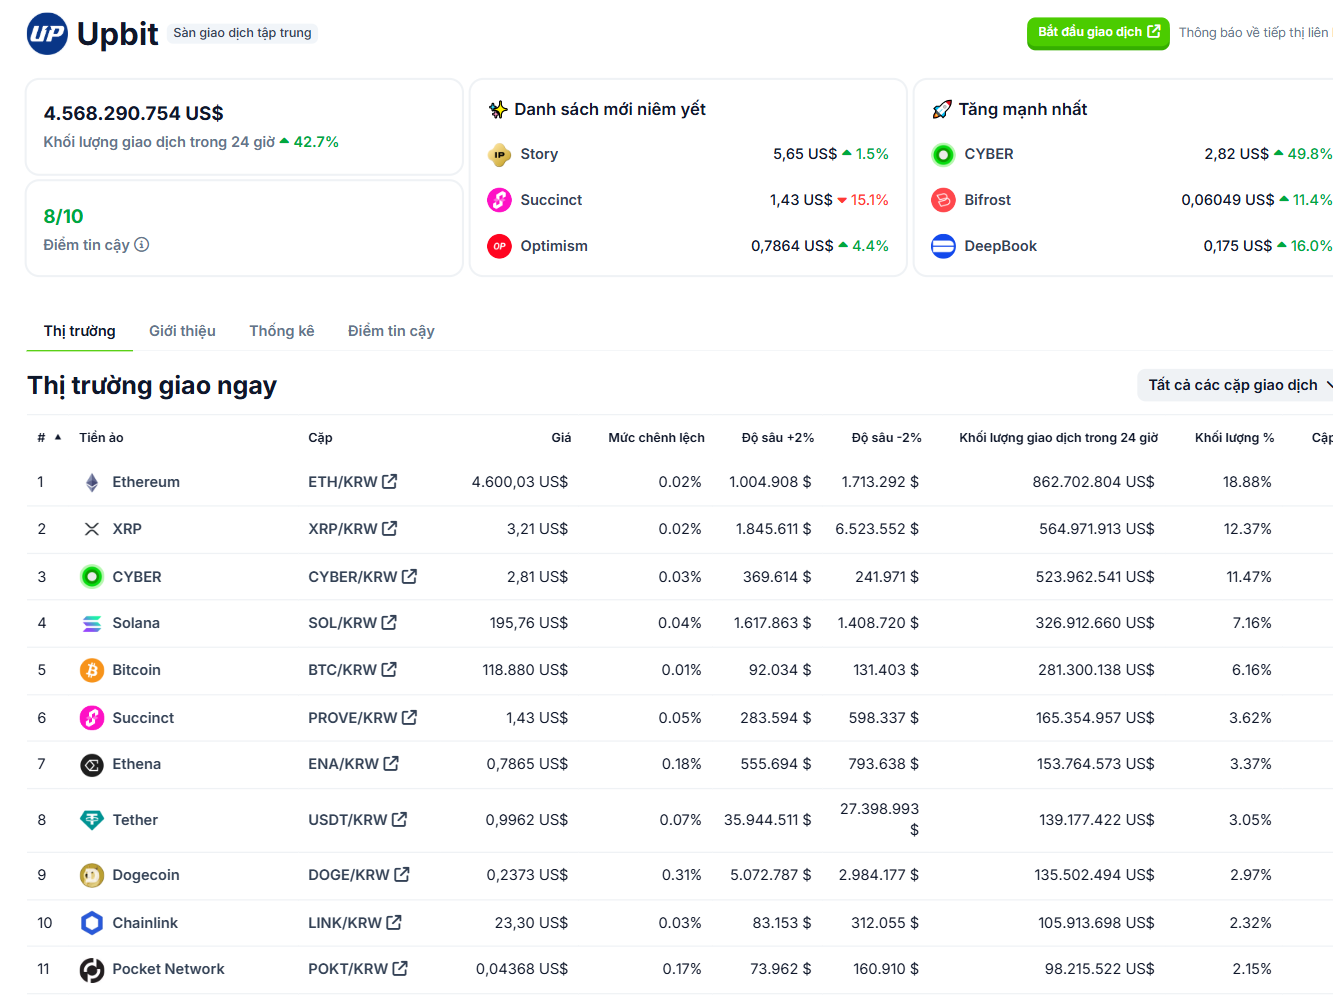Click external link icon beside XRP/KRW
The height and width of the screenshot is (1001, 1333).
pyautogui.click(x=390, y=528)
